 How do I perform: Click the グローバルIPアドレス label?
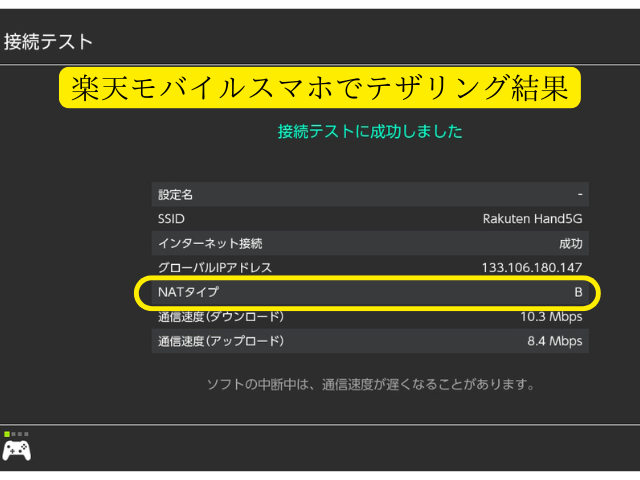pyautogui.click(x=215, y=267)
